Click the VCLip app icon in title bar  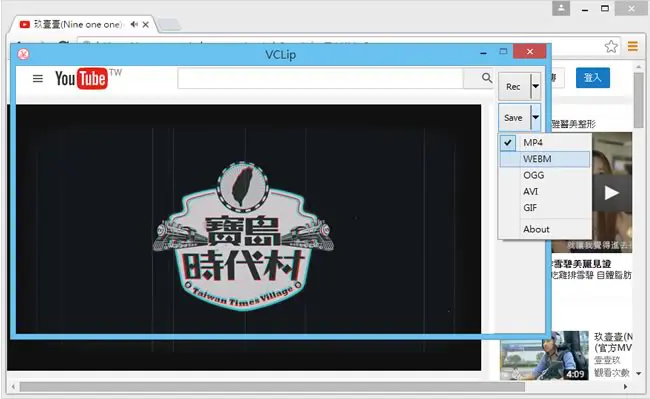[x=23, y=54]
